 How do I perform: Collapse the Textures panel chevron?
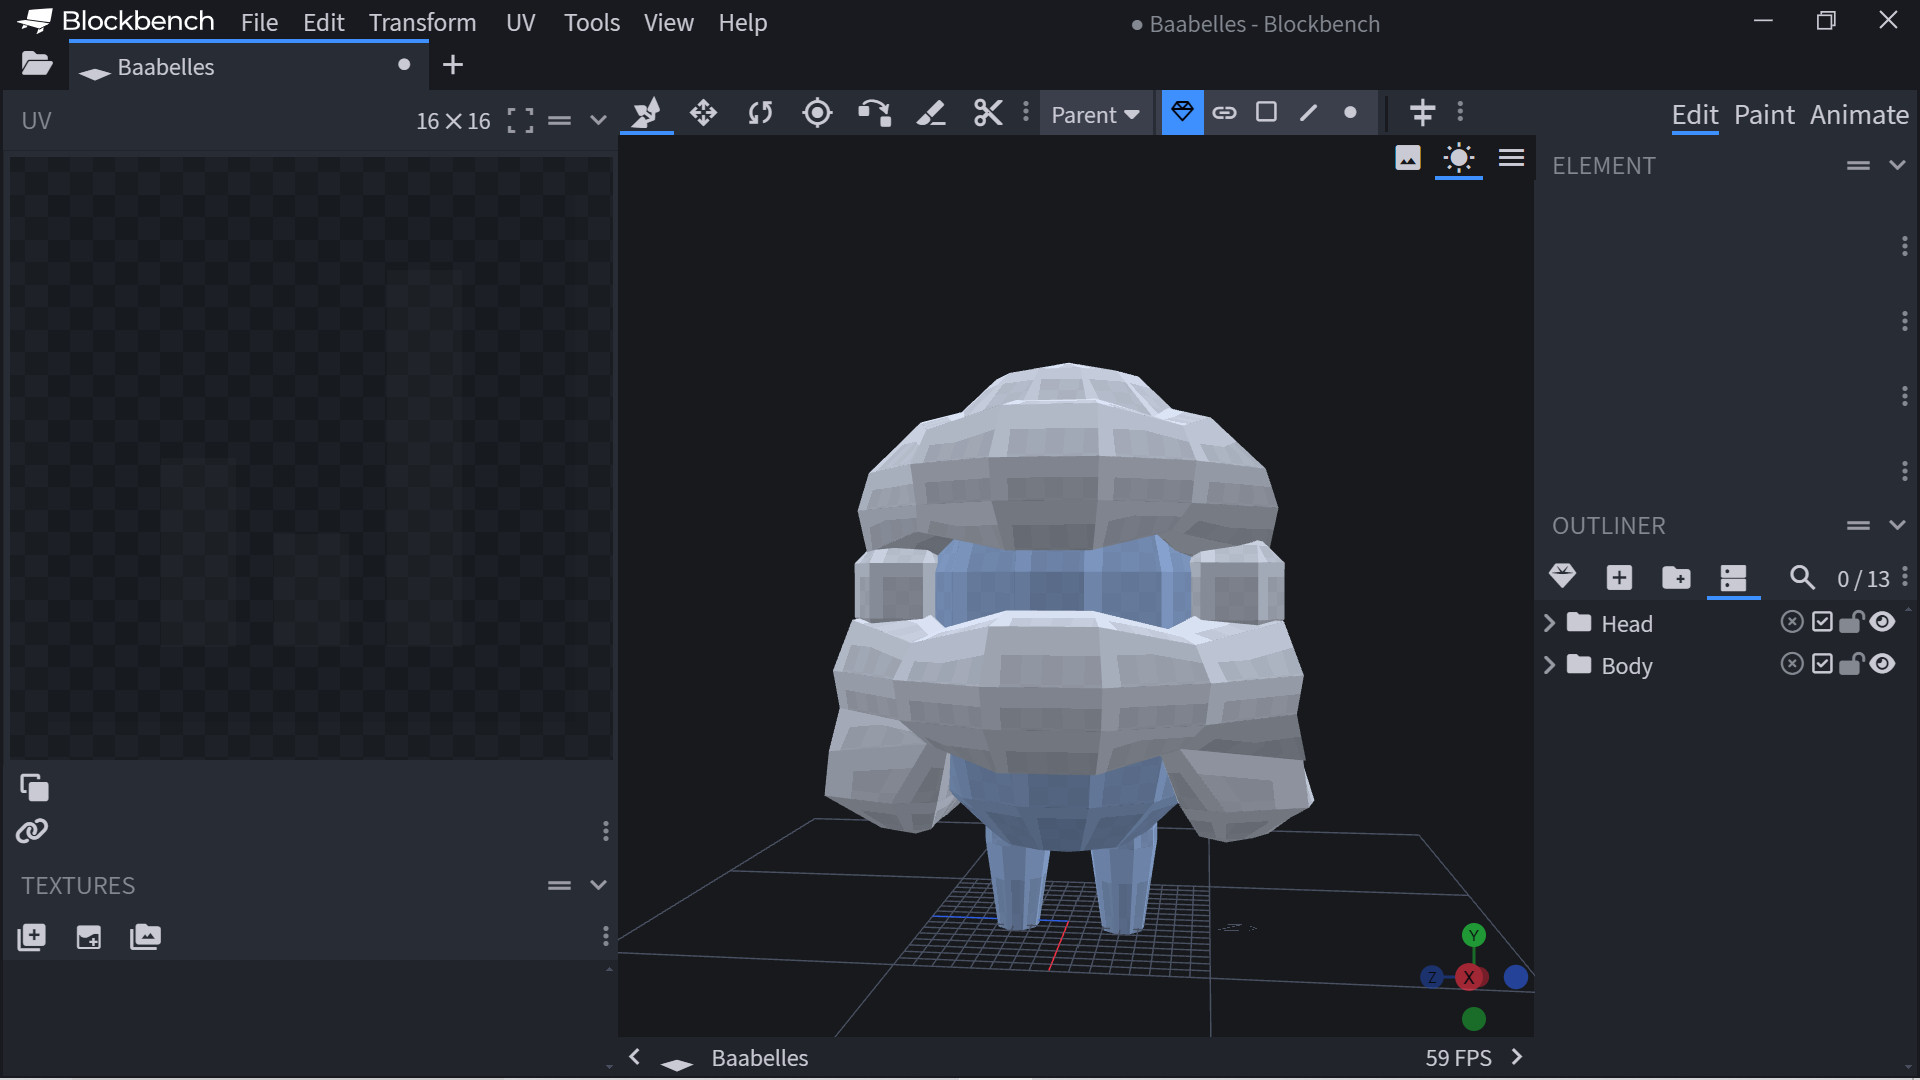tap(598, 885)
